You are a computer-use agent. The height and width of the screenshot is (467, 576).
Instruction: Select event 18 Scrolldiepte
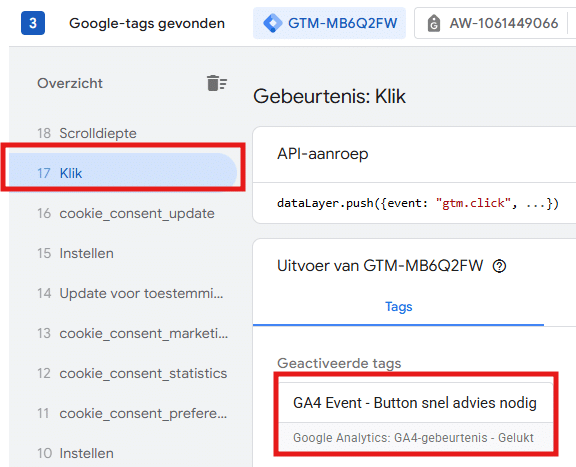click(x=121, y=133)
